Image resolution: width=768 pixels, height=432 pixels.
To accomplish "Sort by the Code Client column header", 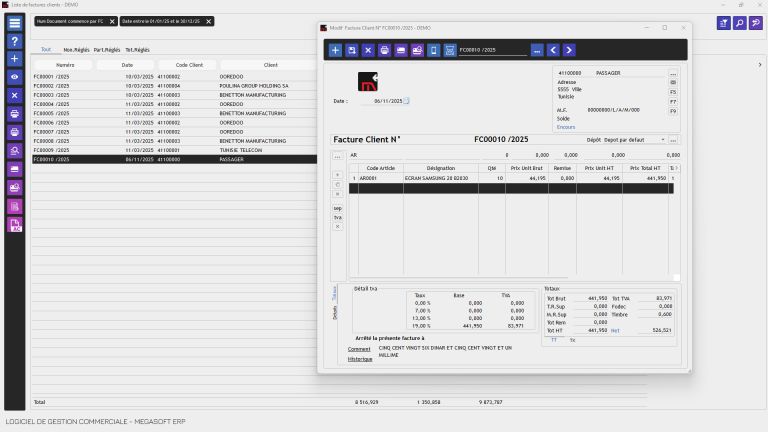I will click(x=189, y=65).
